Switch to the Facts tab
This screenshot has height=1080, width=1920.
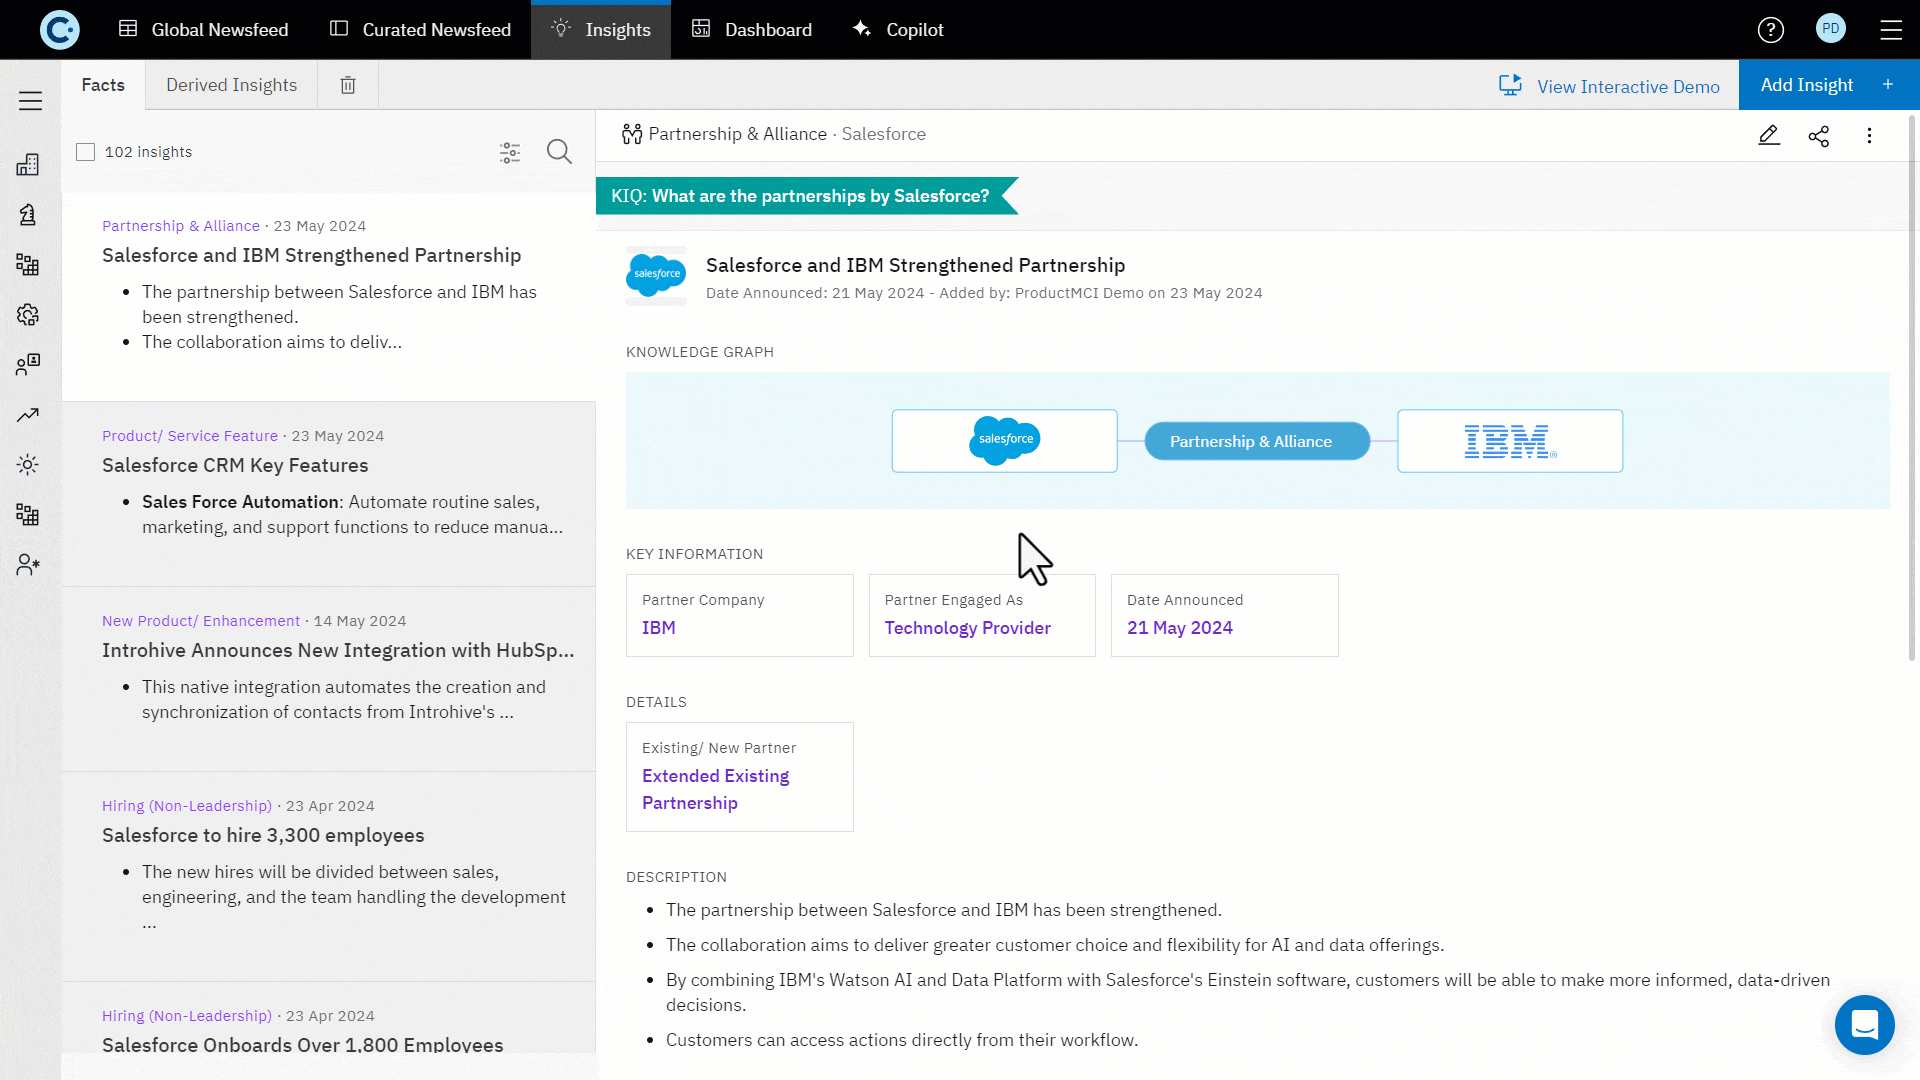coord(103,85)
